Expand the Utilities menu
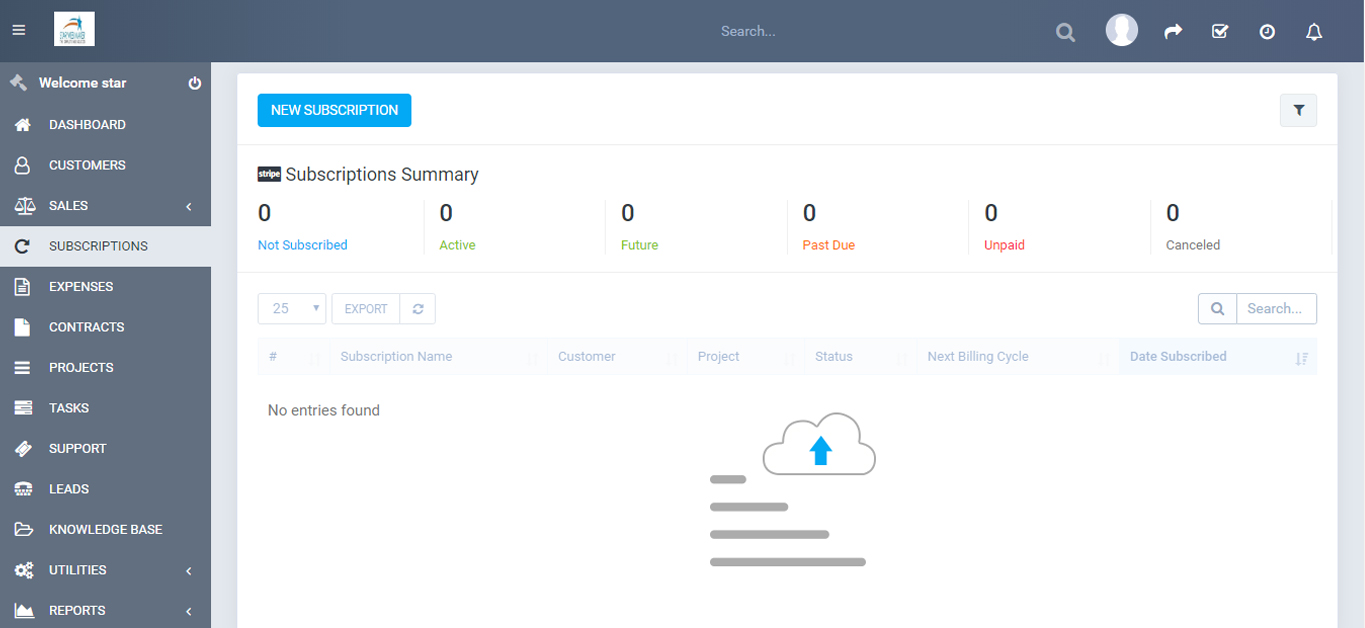Viewport: 1365px width, 628px height. [x=105, y=570]
